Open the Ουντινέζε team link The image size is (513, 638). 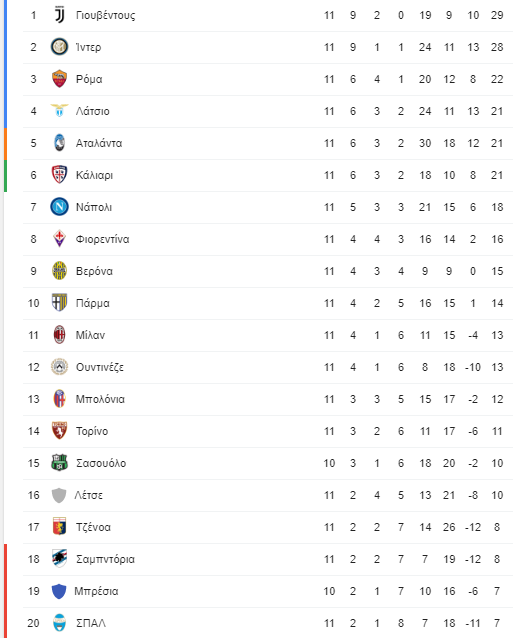click(x=100, y=367)
